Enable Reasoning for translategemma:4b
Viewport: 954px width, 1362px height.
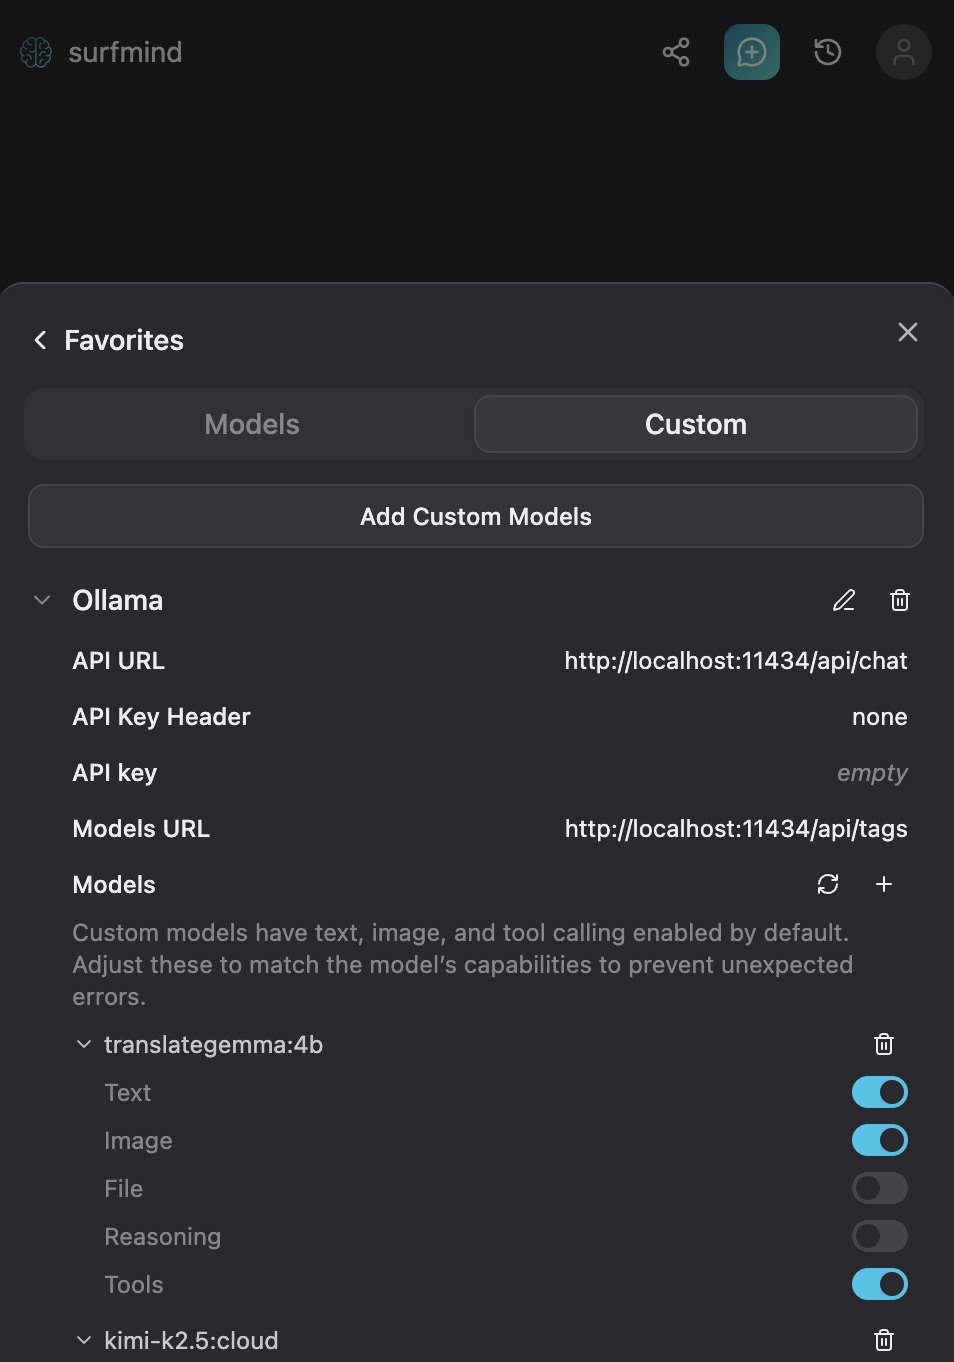click(879, 1236)
